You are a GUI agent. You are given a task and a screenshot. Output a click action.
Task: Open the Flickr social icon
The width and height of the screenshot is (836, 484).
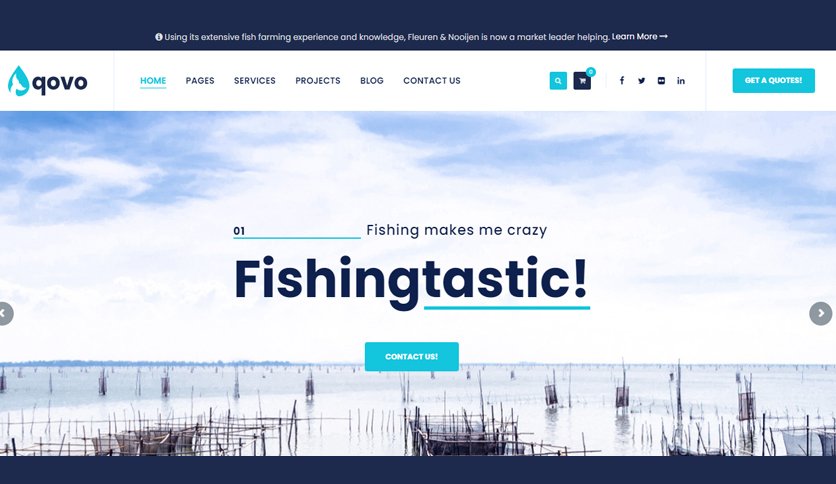point(661,80)
